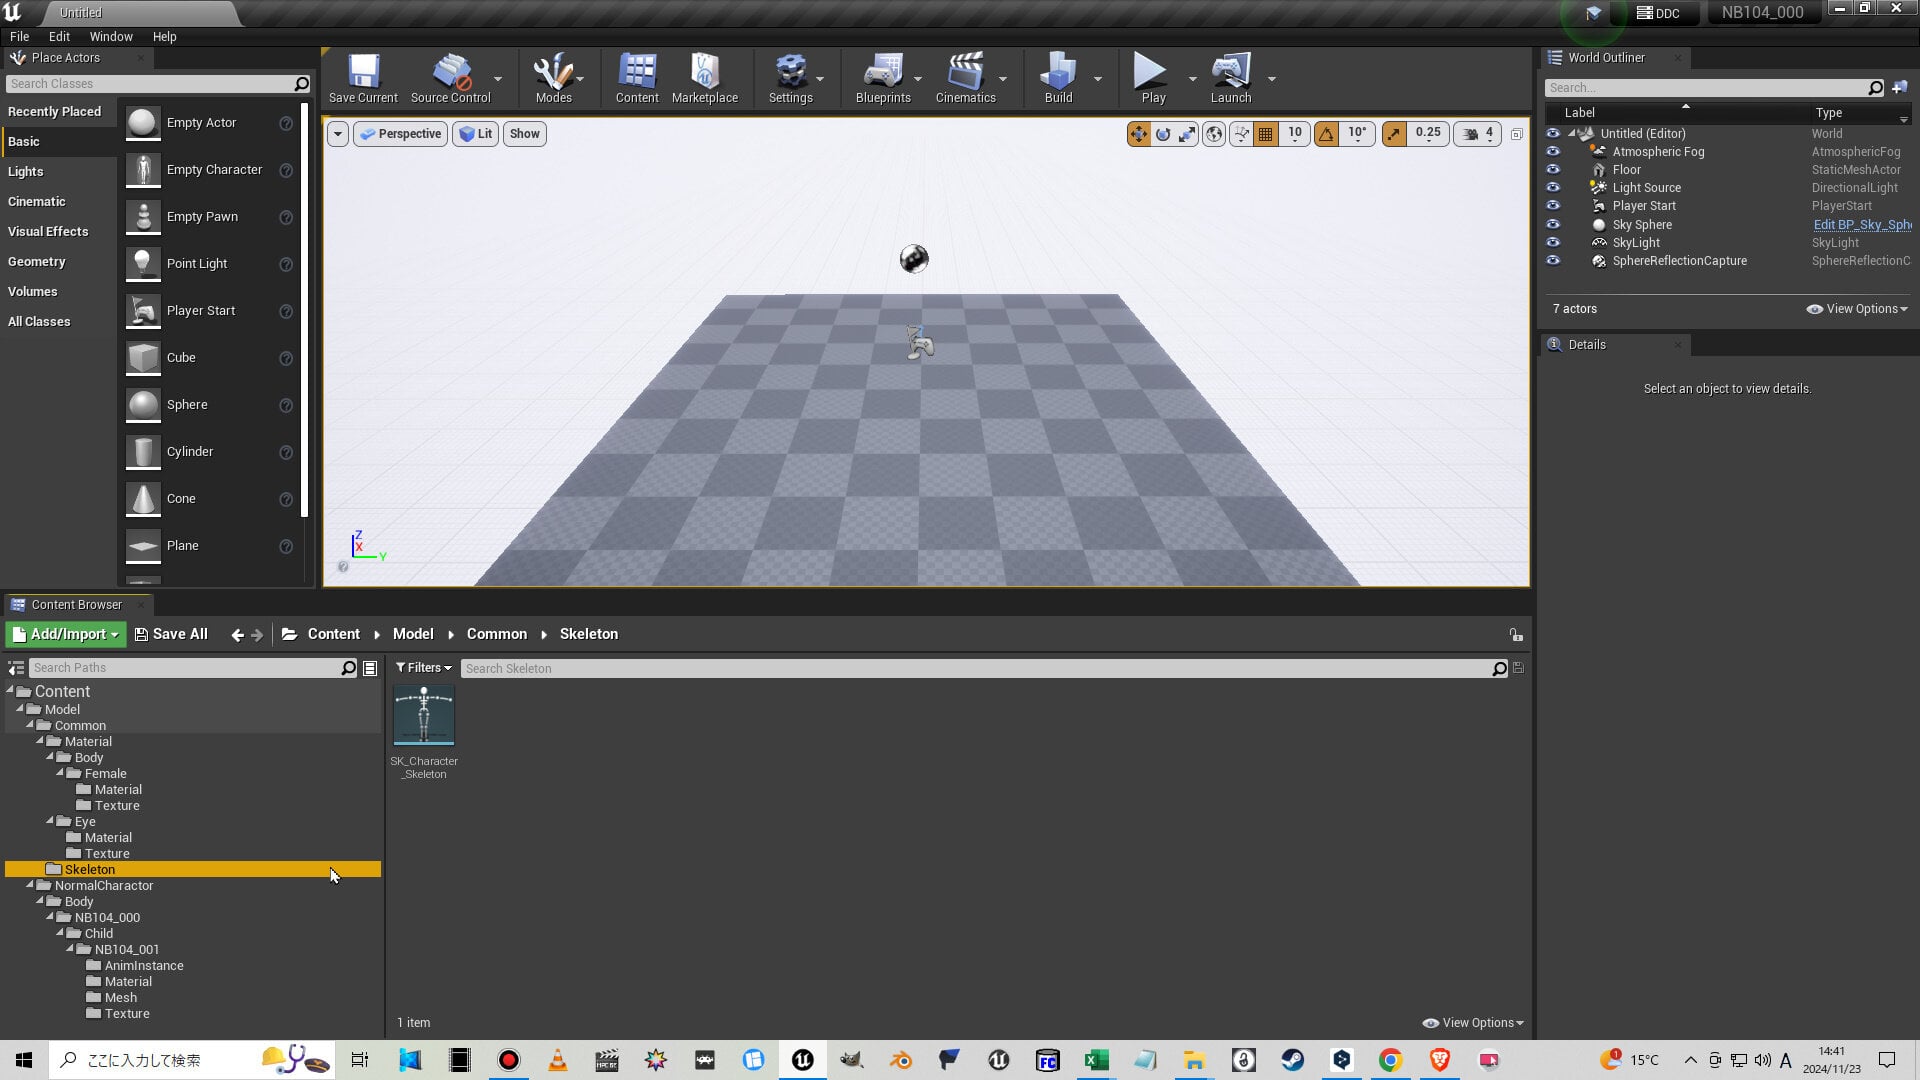
Task: Hide the Floor actor in outliner
Action: tap(1553, 170)
